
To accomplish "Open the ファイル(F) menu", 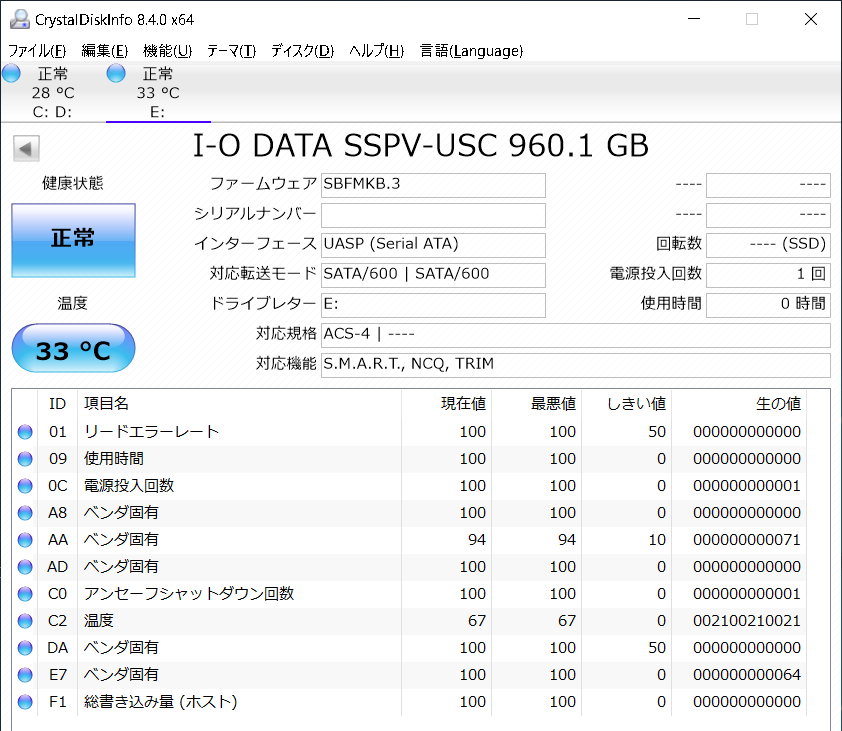I will (x=37, y=51).
